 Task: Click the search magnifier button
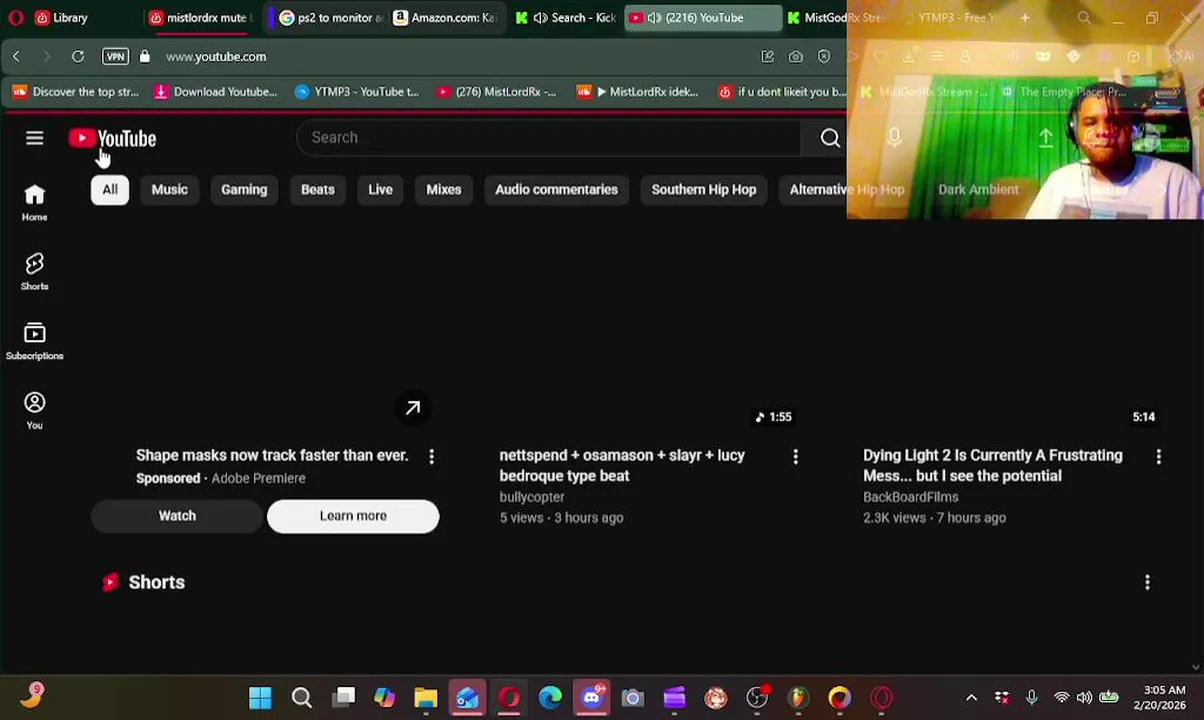pos(830,138)
